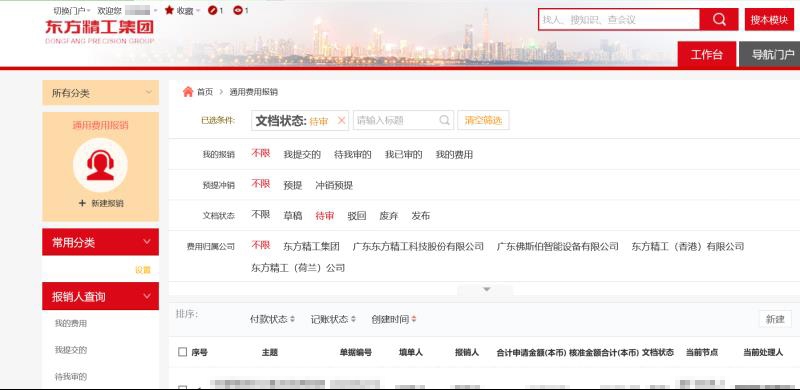Select 不限 in 我的报销 row

click(x=260, y=153)
